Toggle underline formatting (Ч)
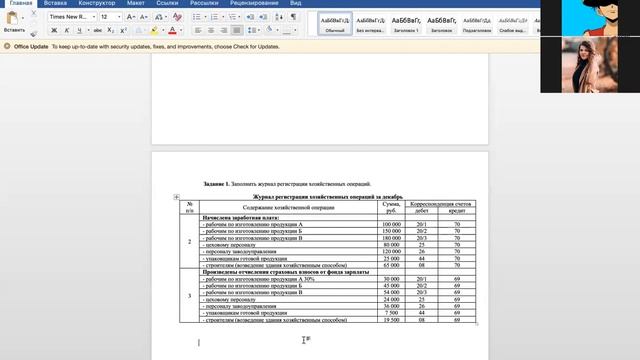This screenshot has width=640, height=360. (x=79, y=30)
